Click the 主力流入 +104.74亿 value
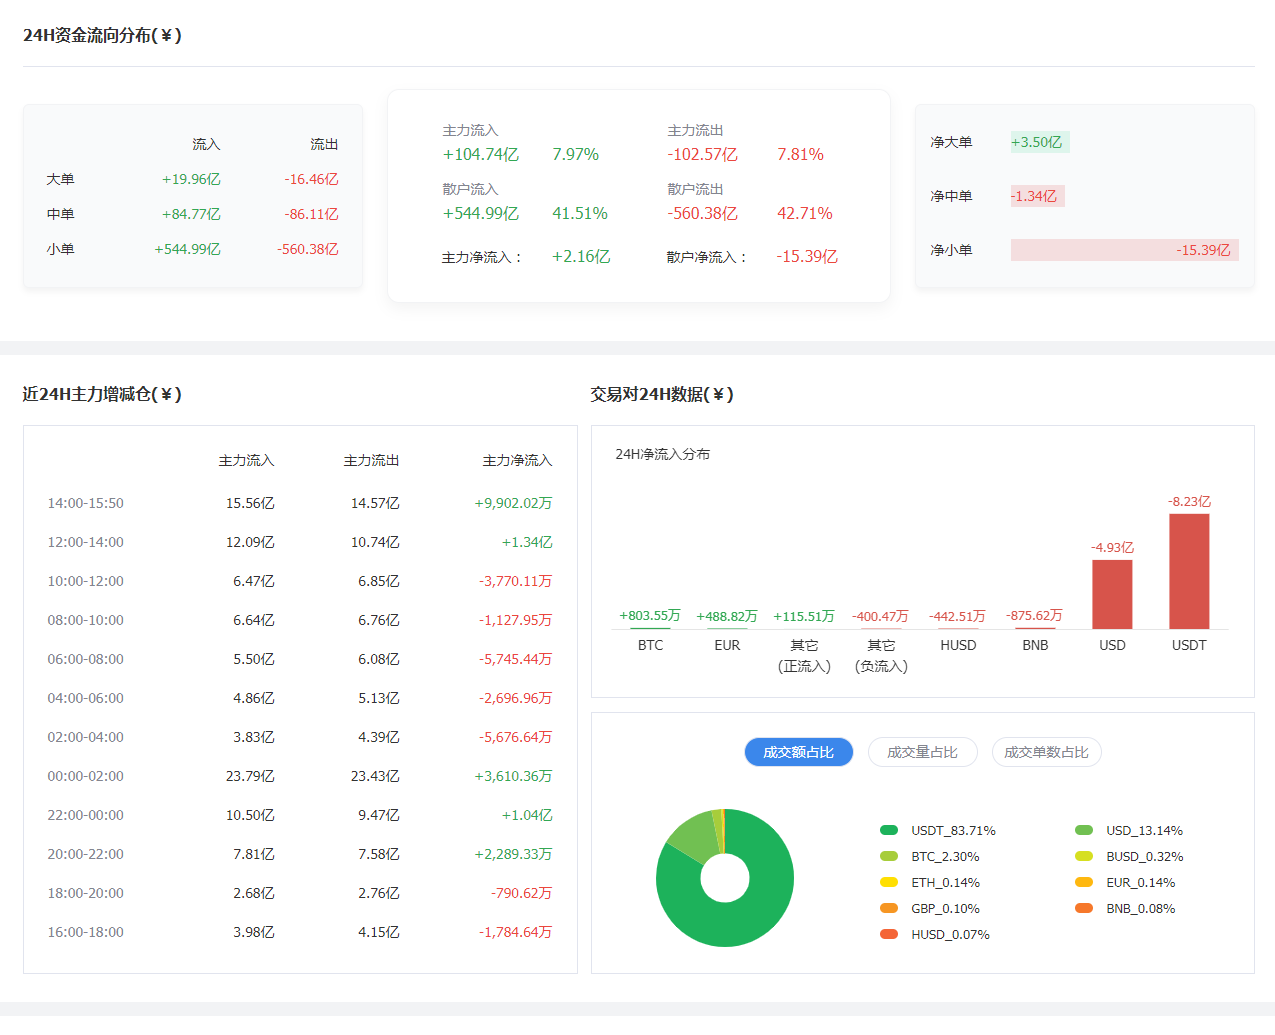The image size is (1275, 1035). (x=481, y=154)
